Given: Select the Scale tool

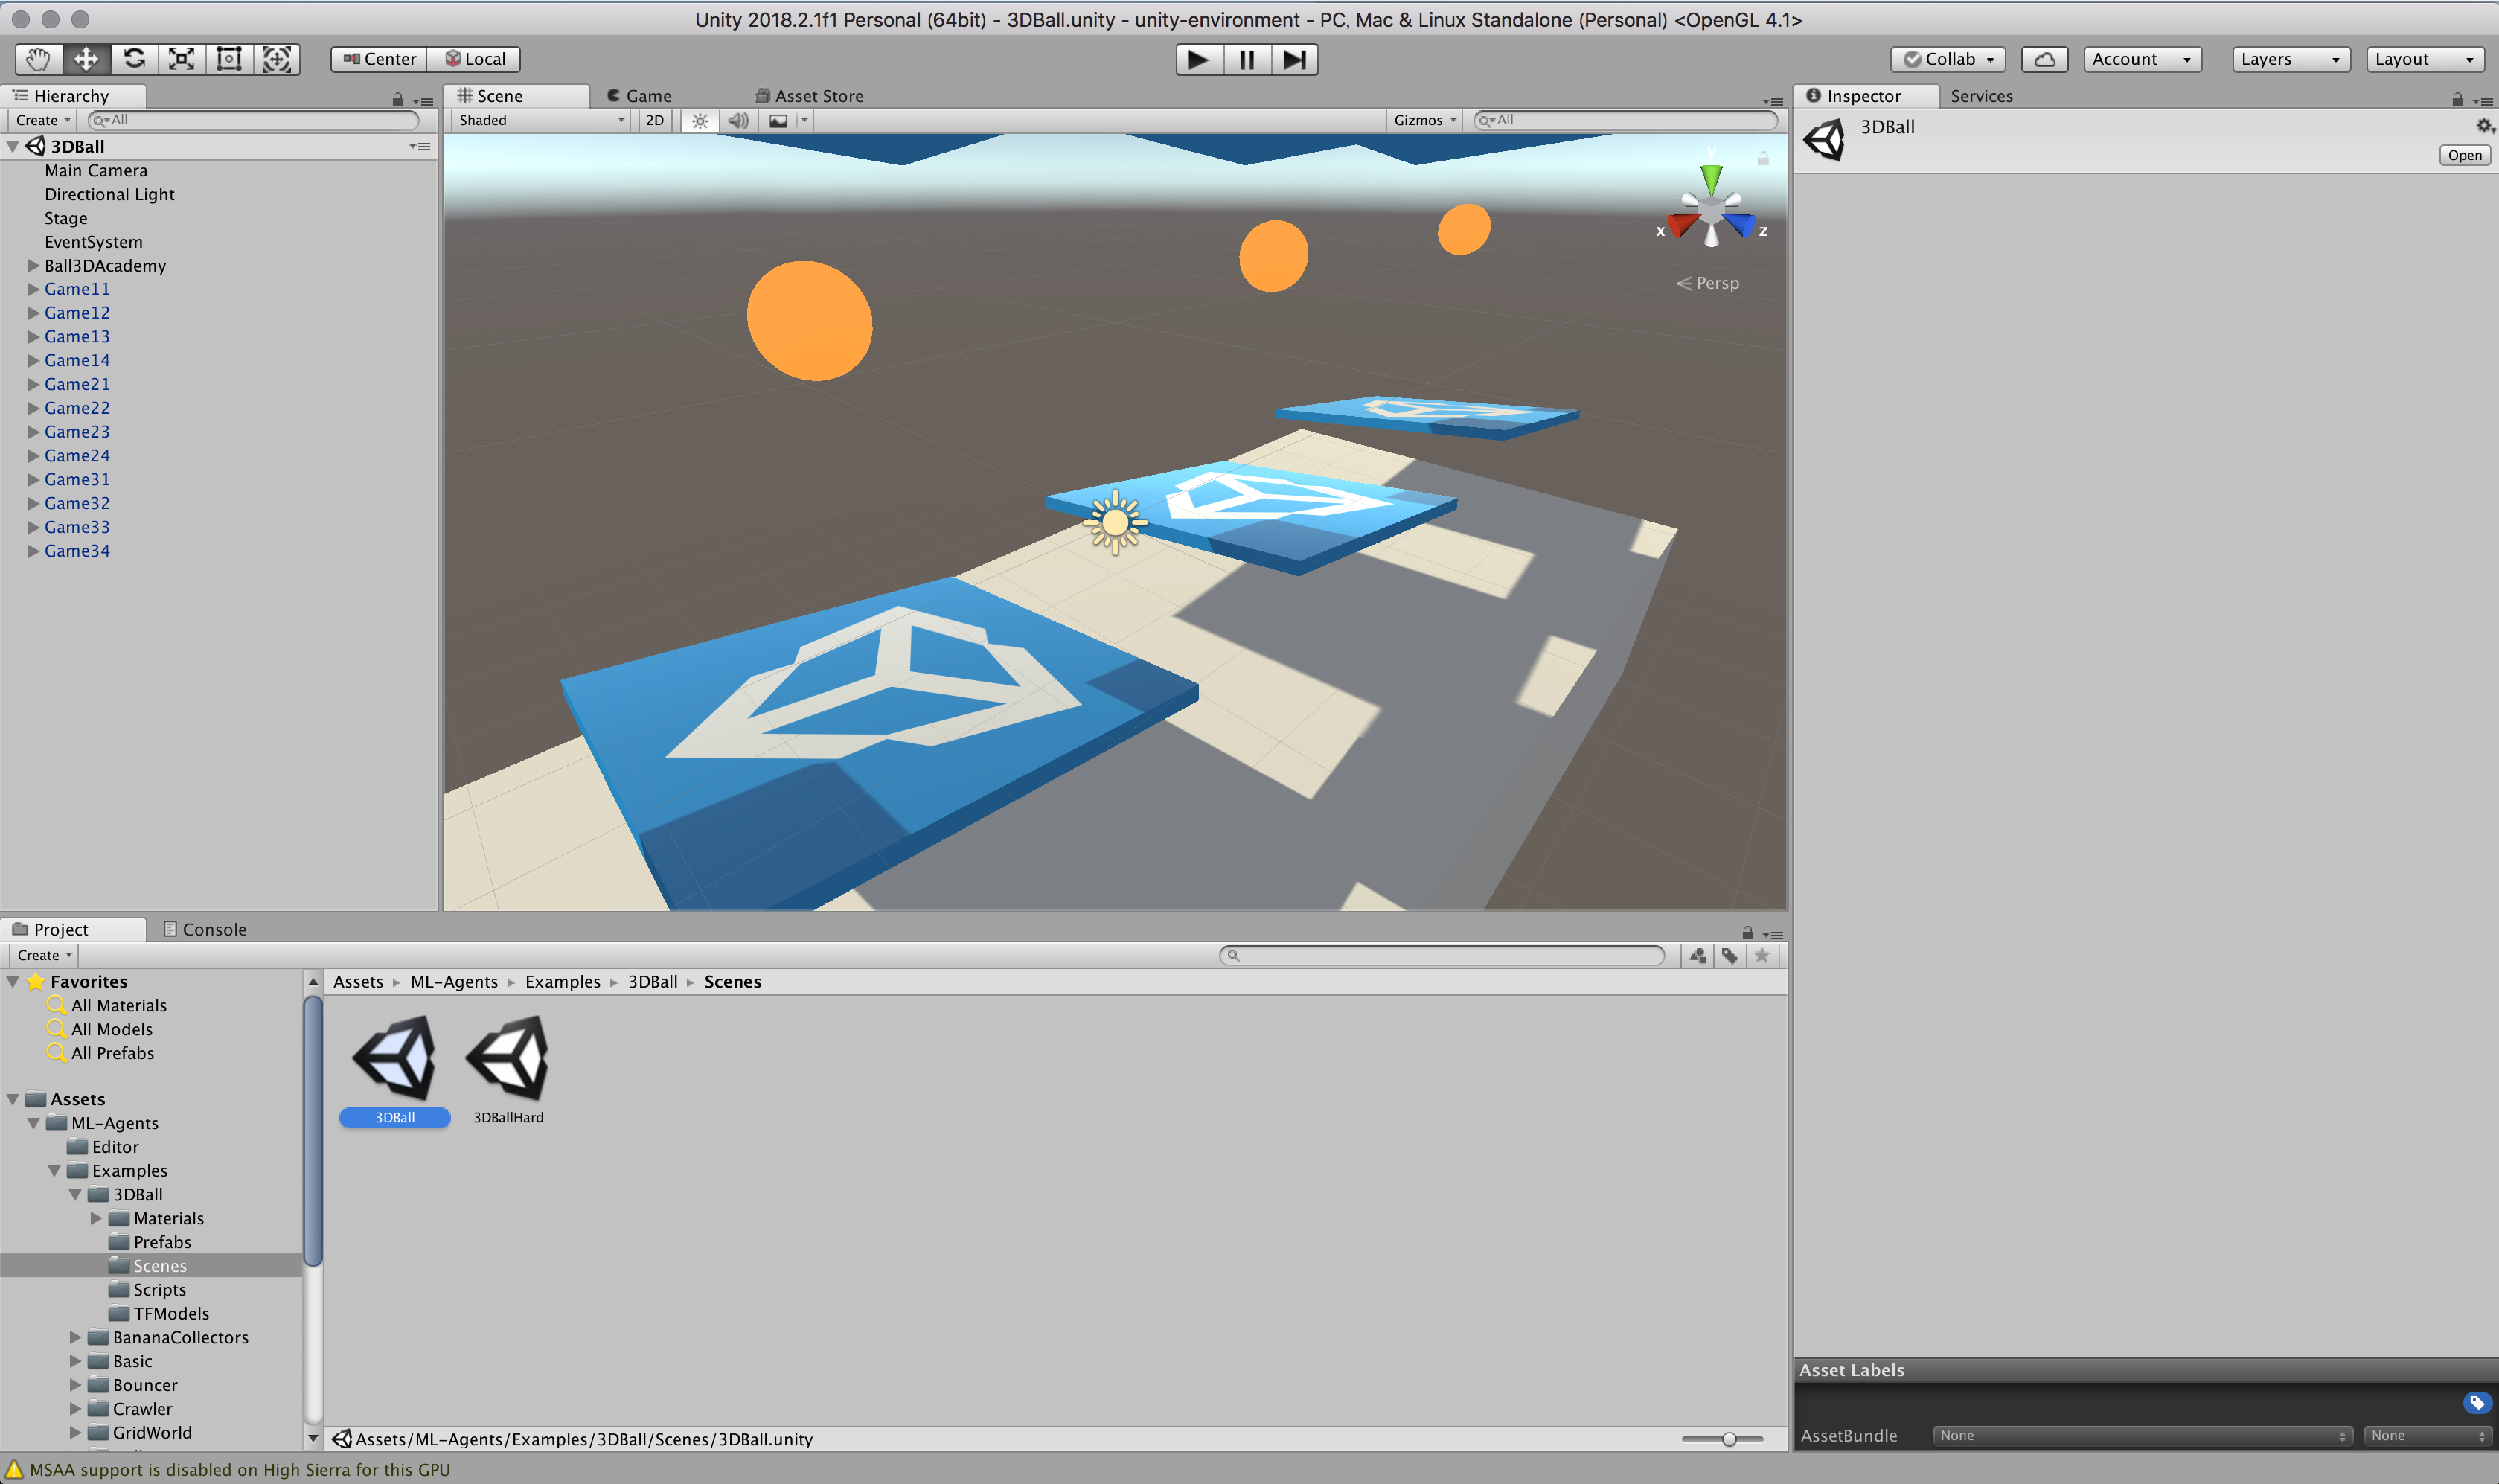Looking at the screenshot, I should tap(181, 59).
